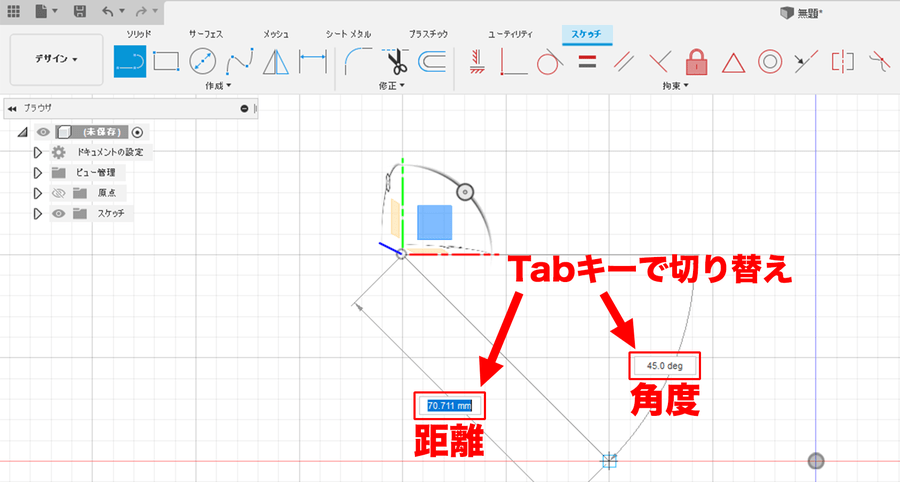This screenshot has width=900, height=482.
Task: Click the Save icon
Action: click(x=80, y=11)
